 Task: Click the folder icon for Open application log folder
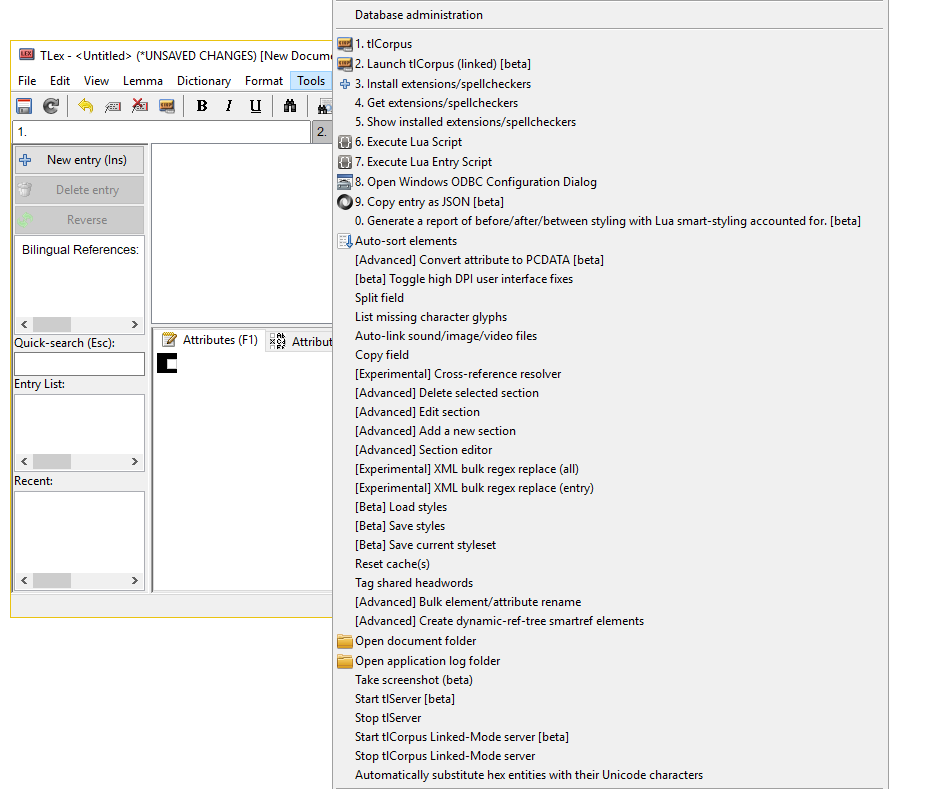pyautogui.click(x=345, y=661)
